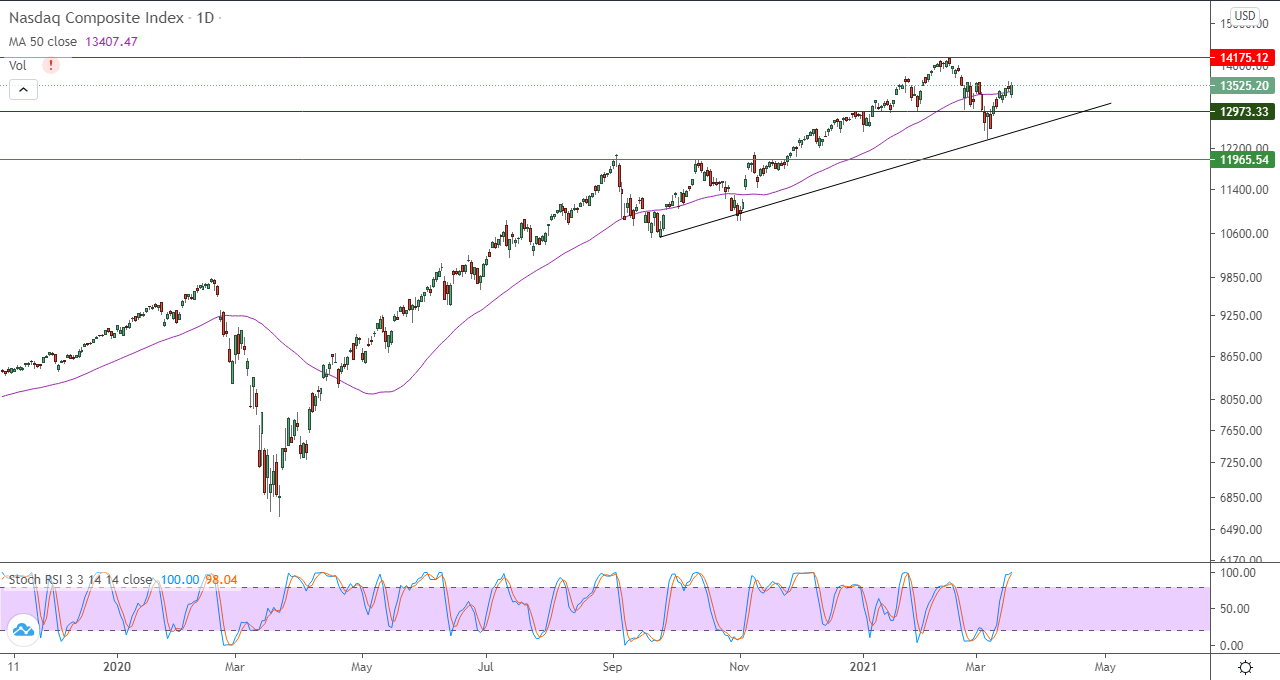Viewport: 1280px width, 680px height.
Task: Click the Jul label on time axis
Action: [486, 666]
